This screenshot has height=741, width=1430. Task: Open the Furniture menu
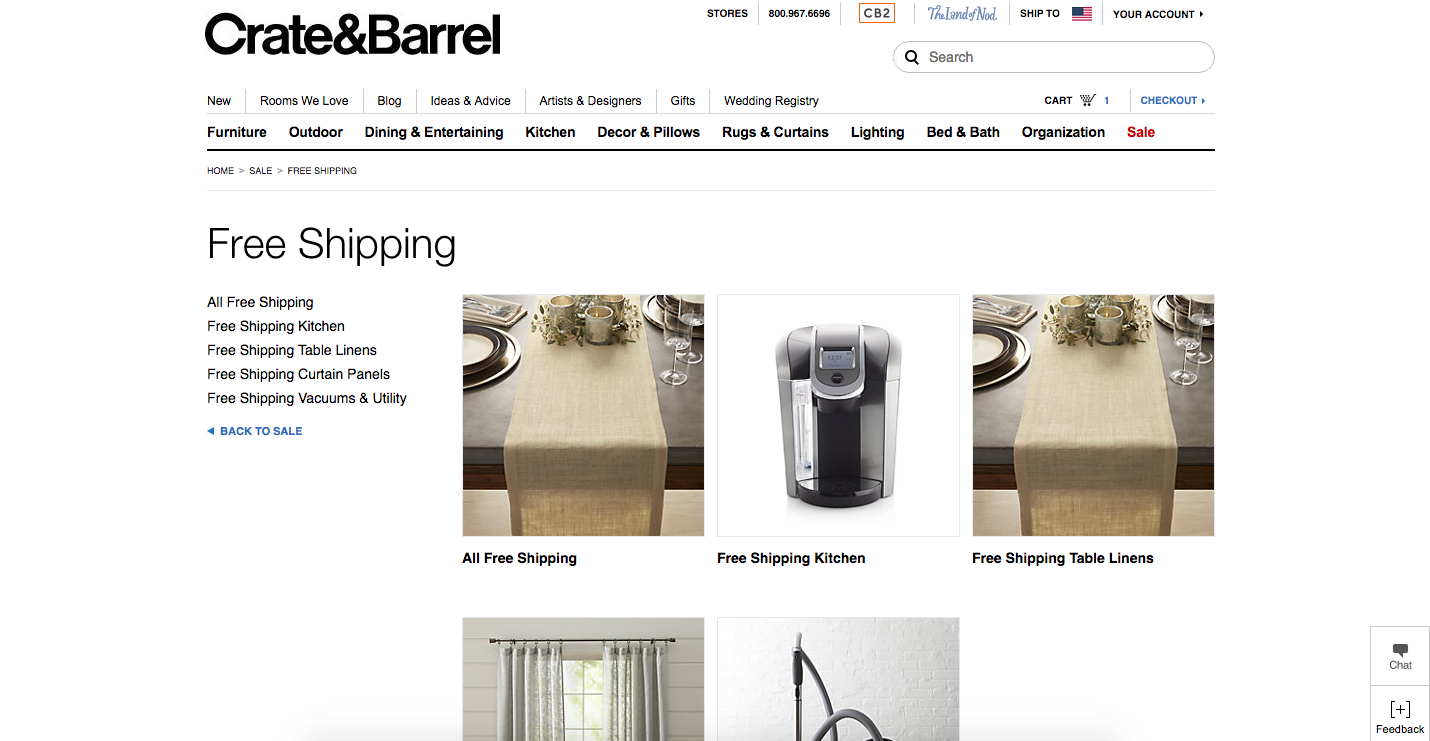[x=237, y=132]
